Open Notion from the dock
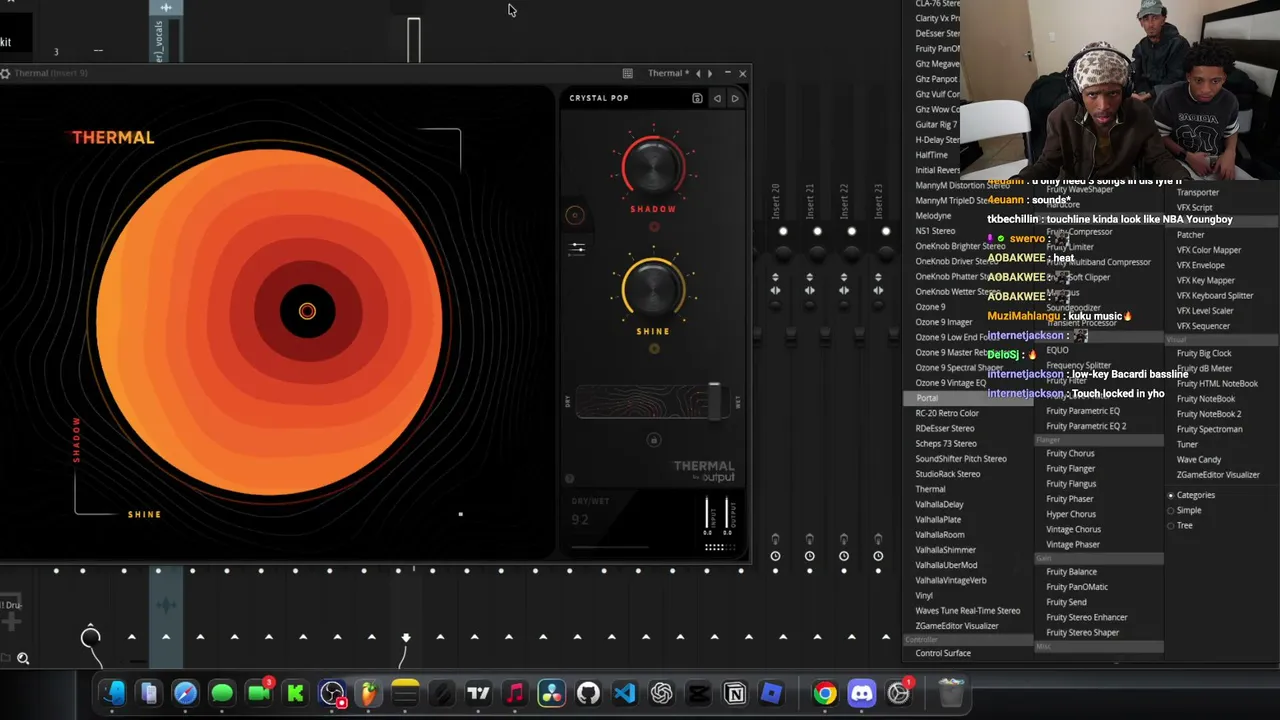1280x720 pixels. pos(735,693)
